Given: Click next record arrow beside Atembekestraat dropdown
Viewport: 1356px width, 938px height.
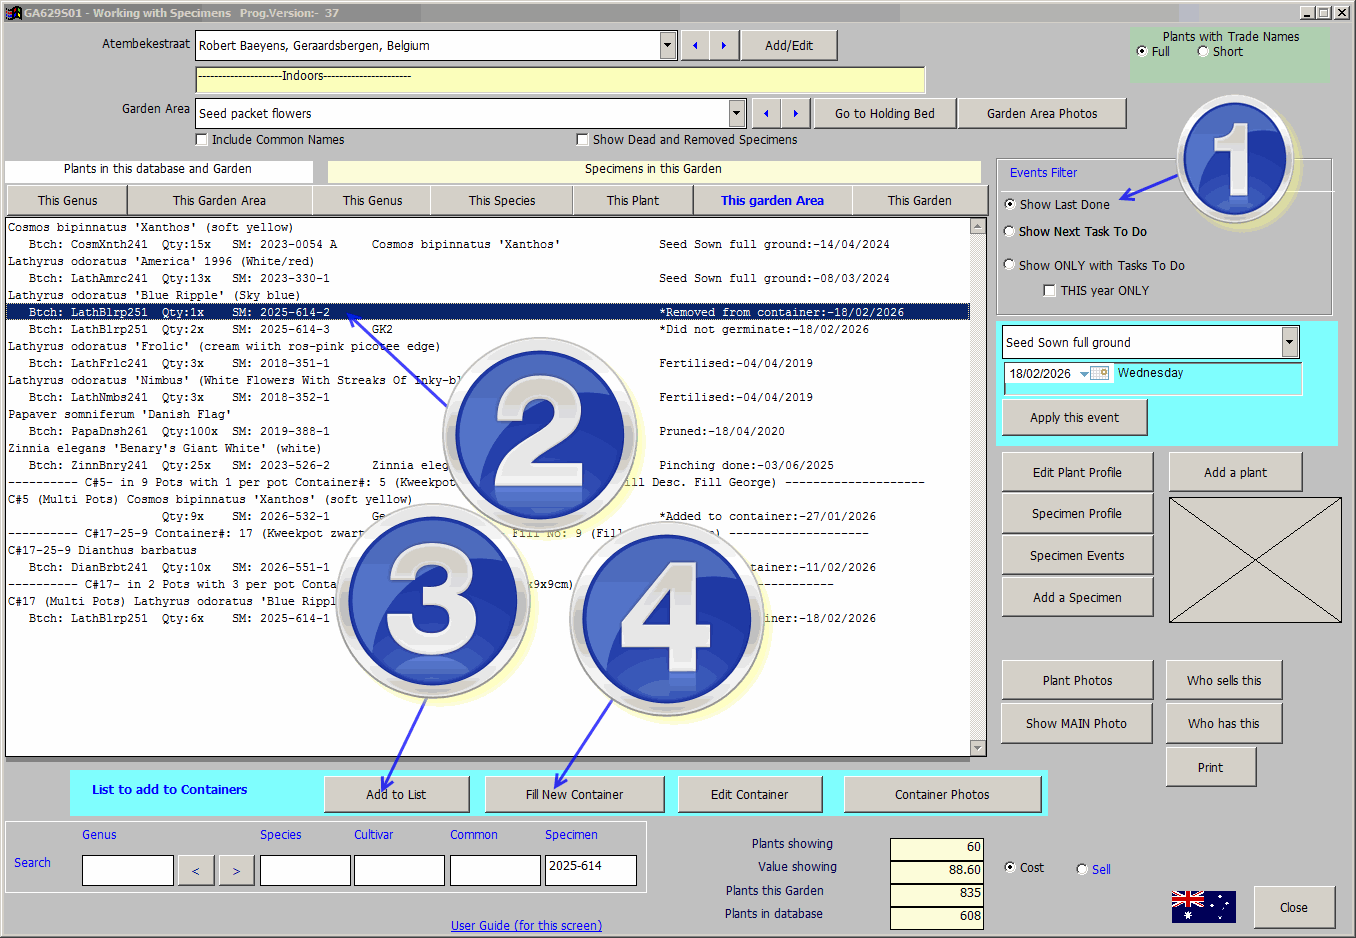Looking at the screenshot, I should click(724, 46).
